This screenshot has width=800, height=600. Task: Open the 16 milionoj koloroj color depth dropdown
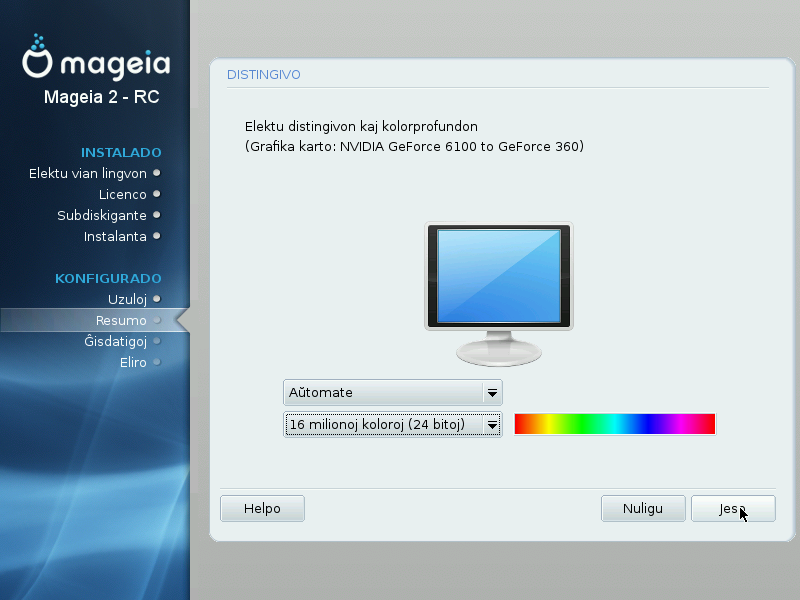pos(393,424)
